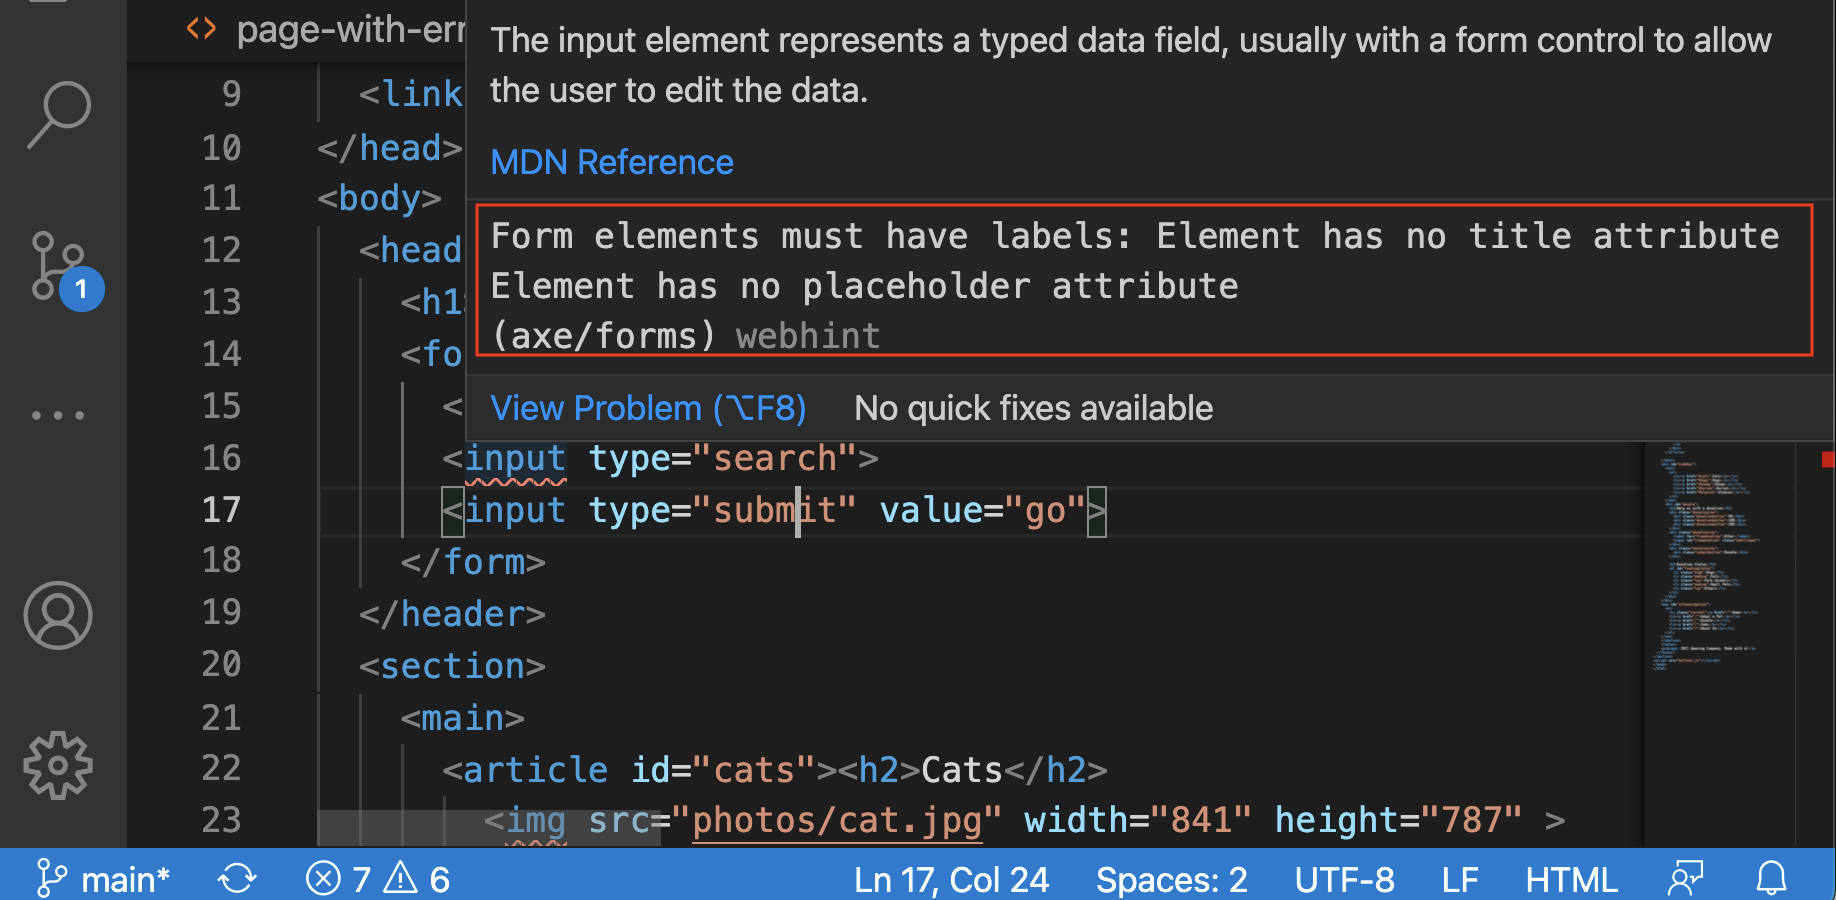Click the value="go" attribute on line 17
This screenshot has height=900, width=1836.
[x=982, y=511]
